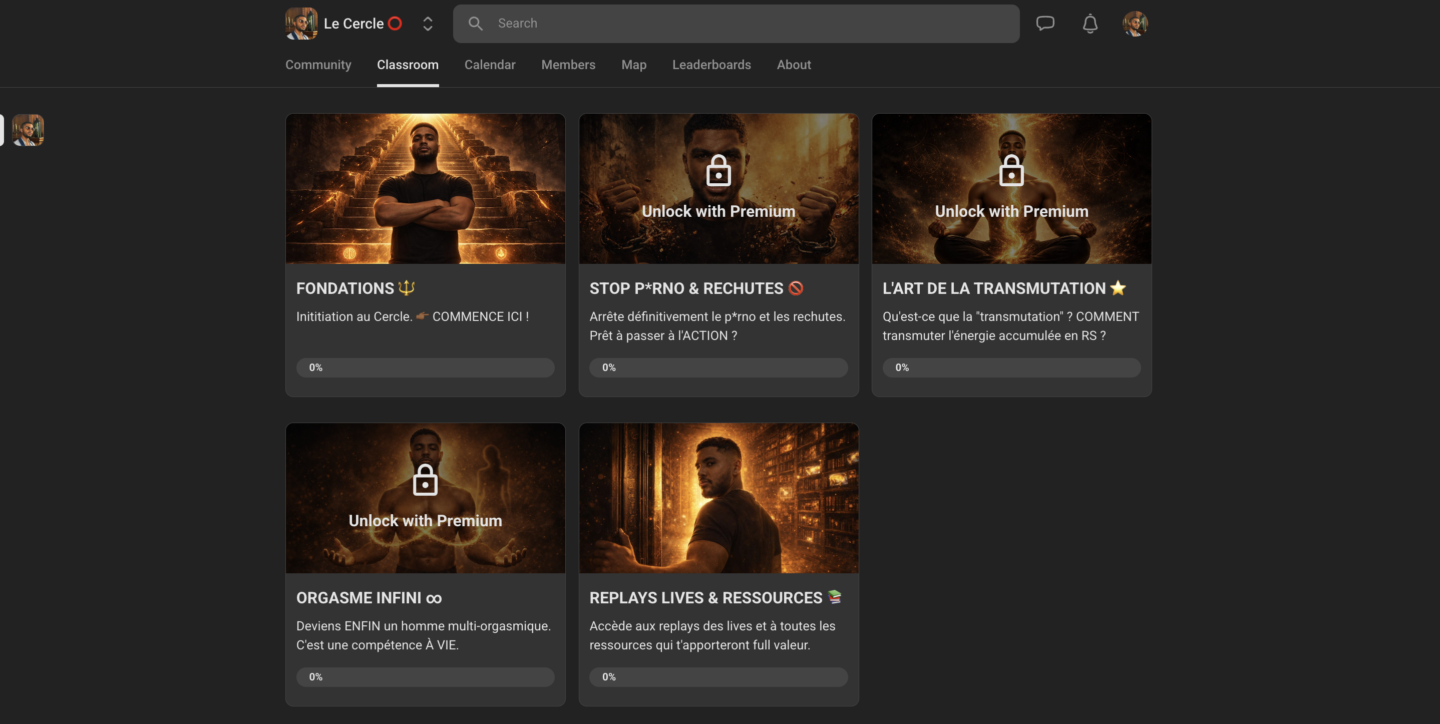Open the STOP P*RNO & RECHUTES title
Screen dimensions: 1440x724
(697, 288)
